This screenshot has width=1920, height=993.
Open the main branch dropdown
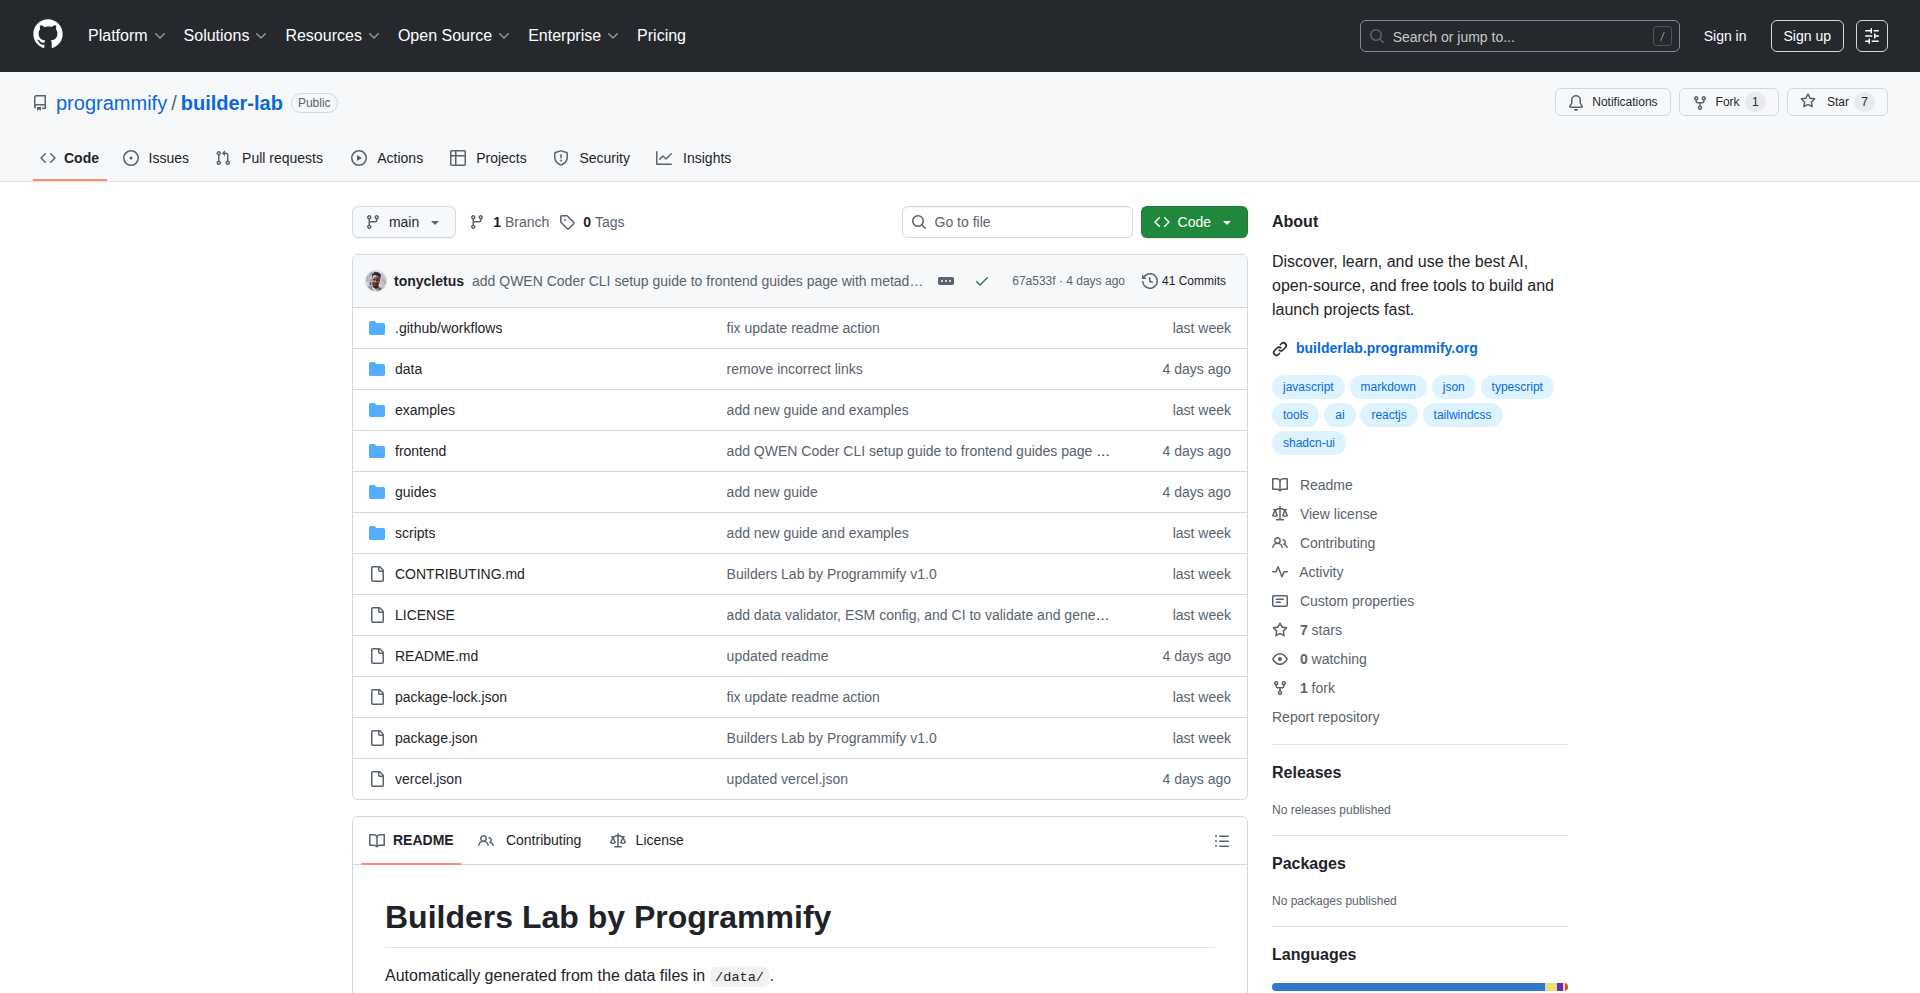[x=403, y=222]
